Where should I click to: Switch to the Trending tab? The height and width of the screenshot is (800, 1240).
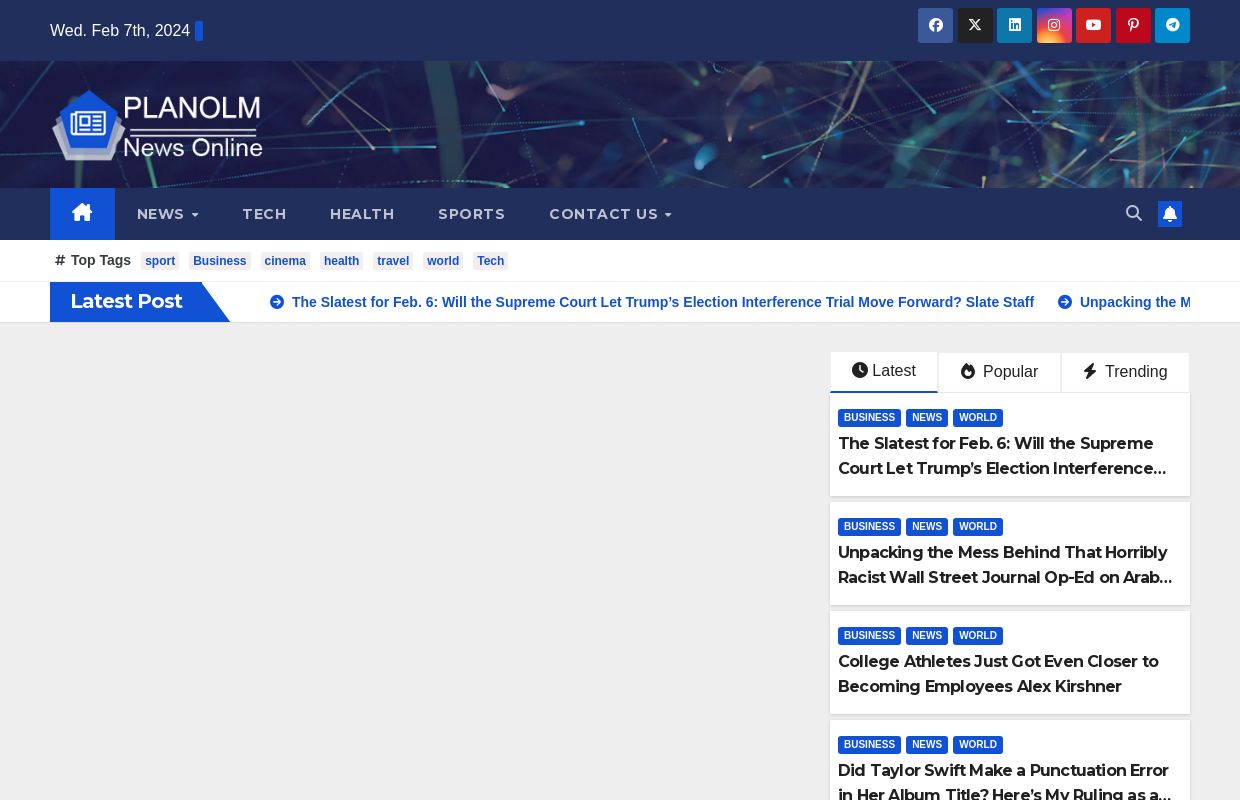[x=1125, y=372]
